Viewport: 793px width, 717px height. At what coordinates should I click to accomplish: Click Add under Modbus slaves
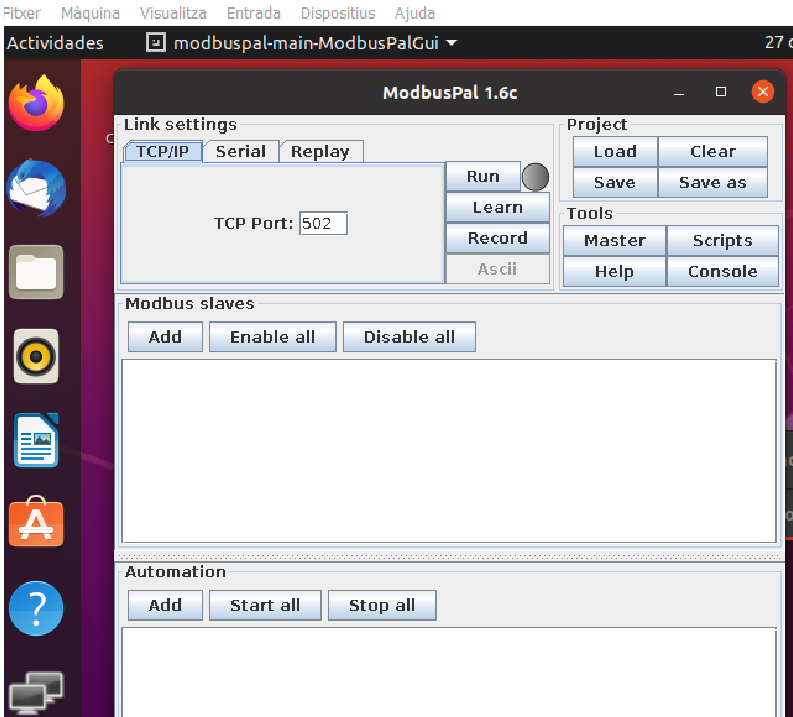pos(165,337)
